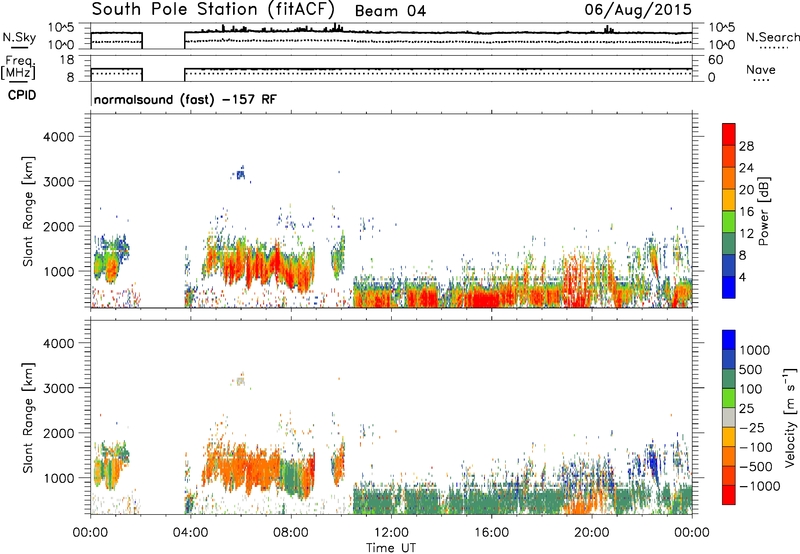The image size is (800, 554).
Task: Click the '60' Nave axis tick
Action: coord(715,60)
